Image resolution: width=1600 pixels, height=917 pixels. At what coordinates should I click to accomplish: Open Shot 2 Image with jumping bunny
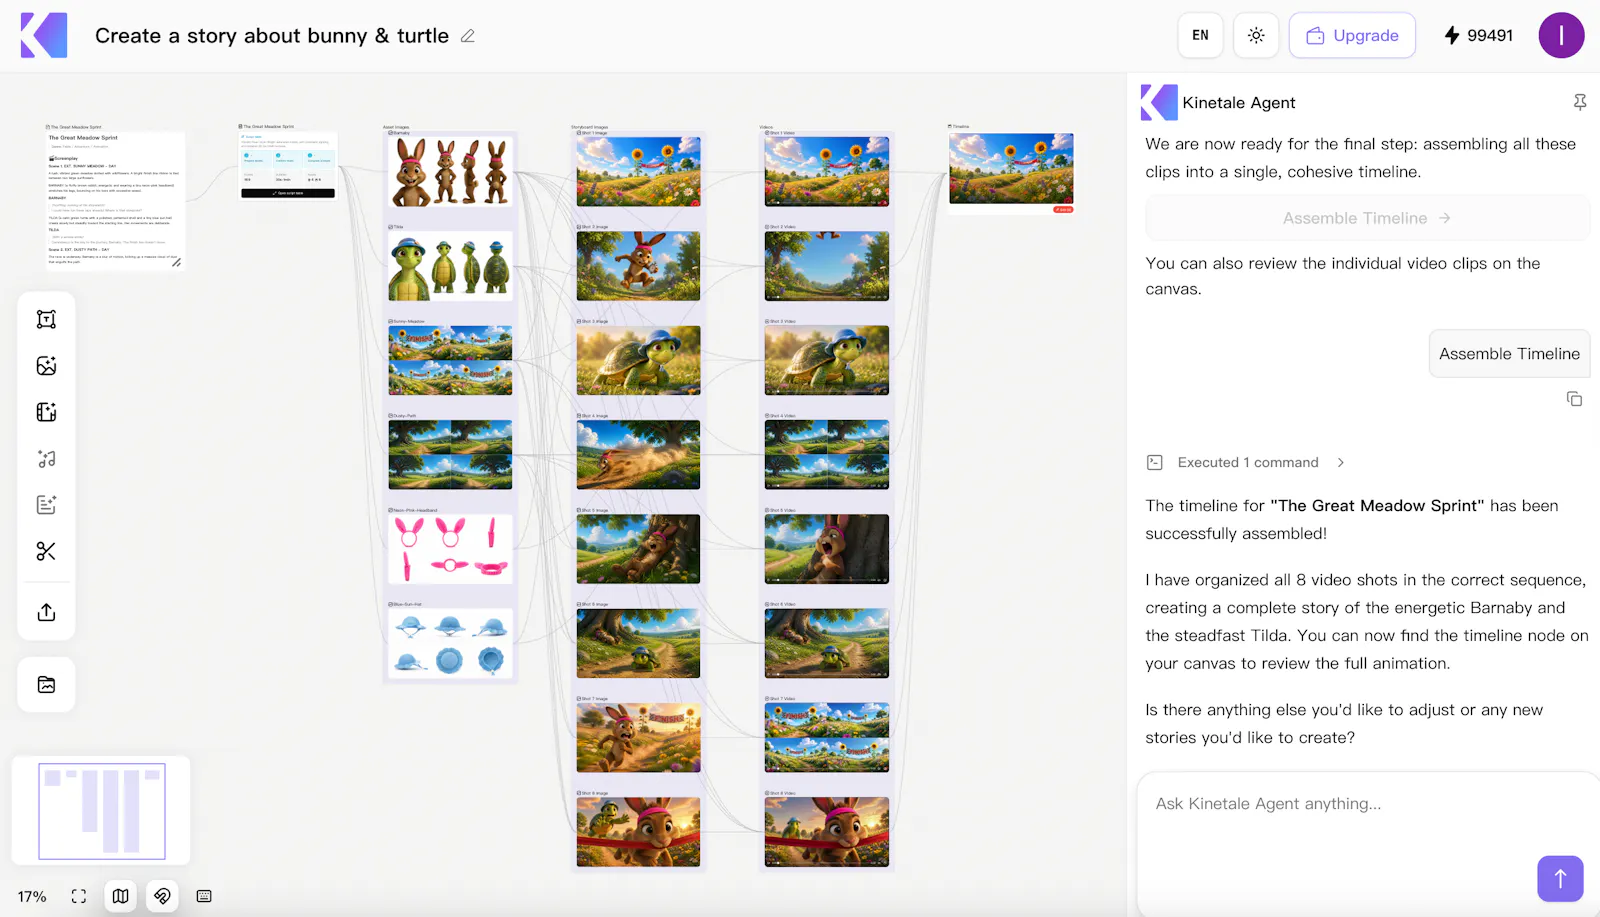pos(638,266)
